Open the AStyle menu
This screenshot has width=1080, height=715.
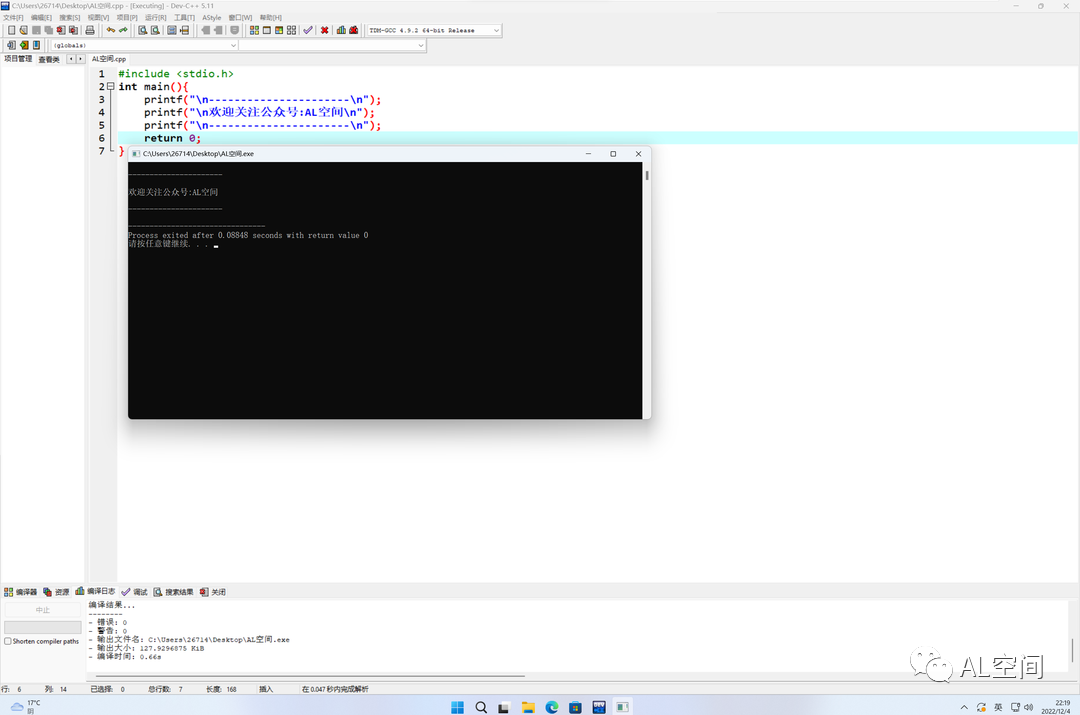(212, 17)
